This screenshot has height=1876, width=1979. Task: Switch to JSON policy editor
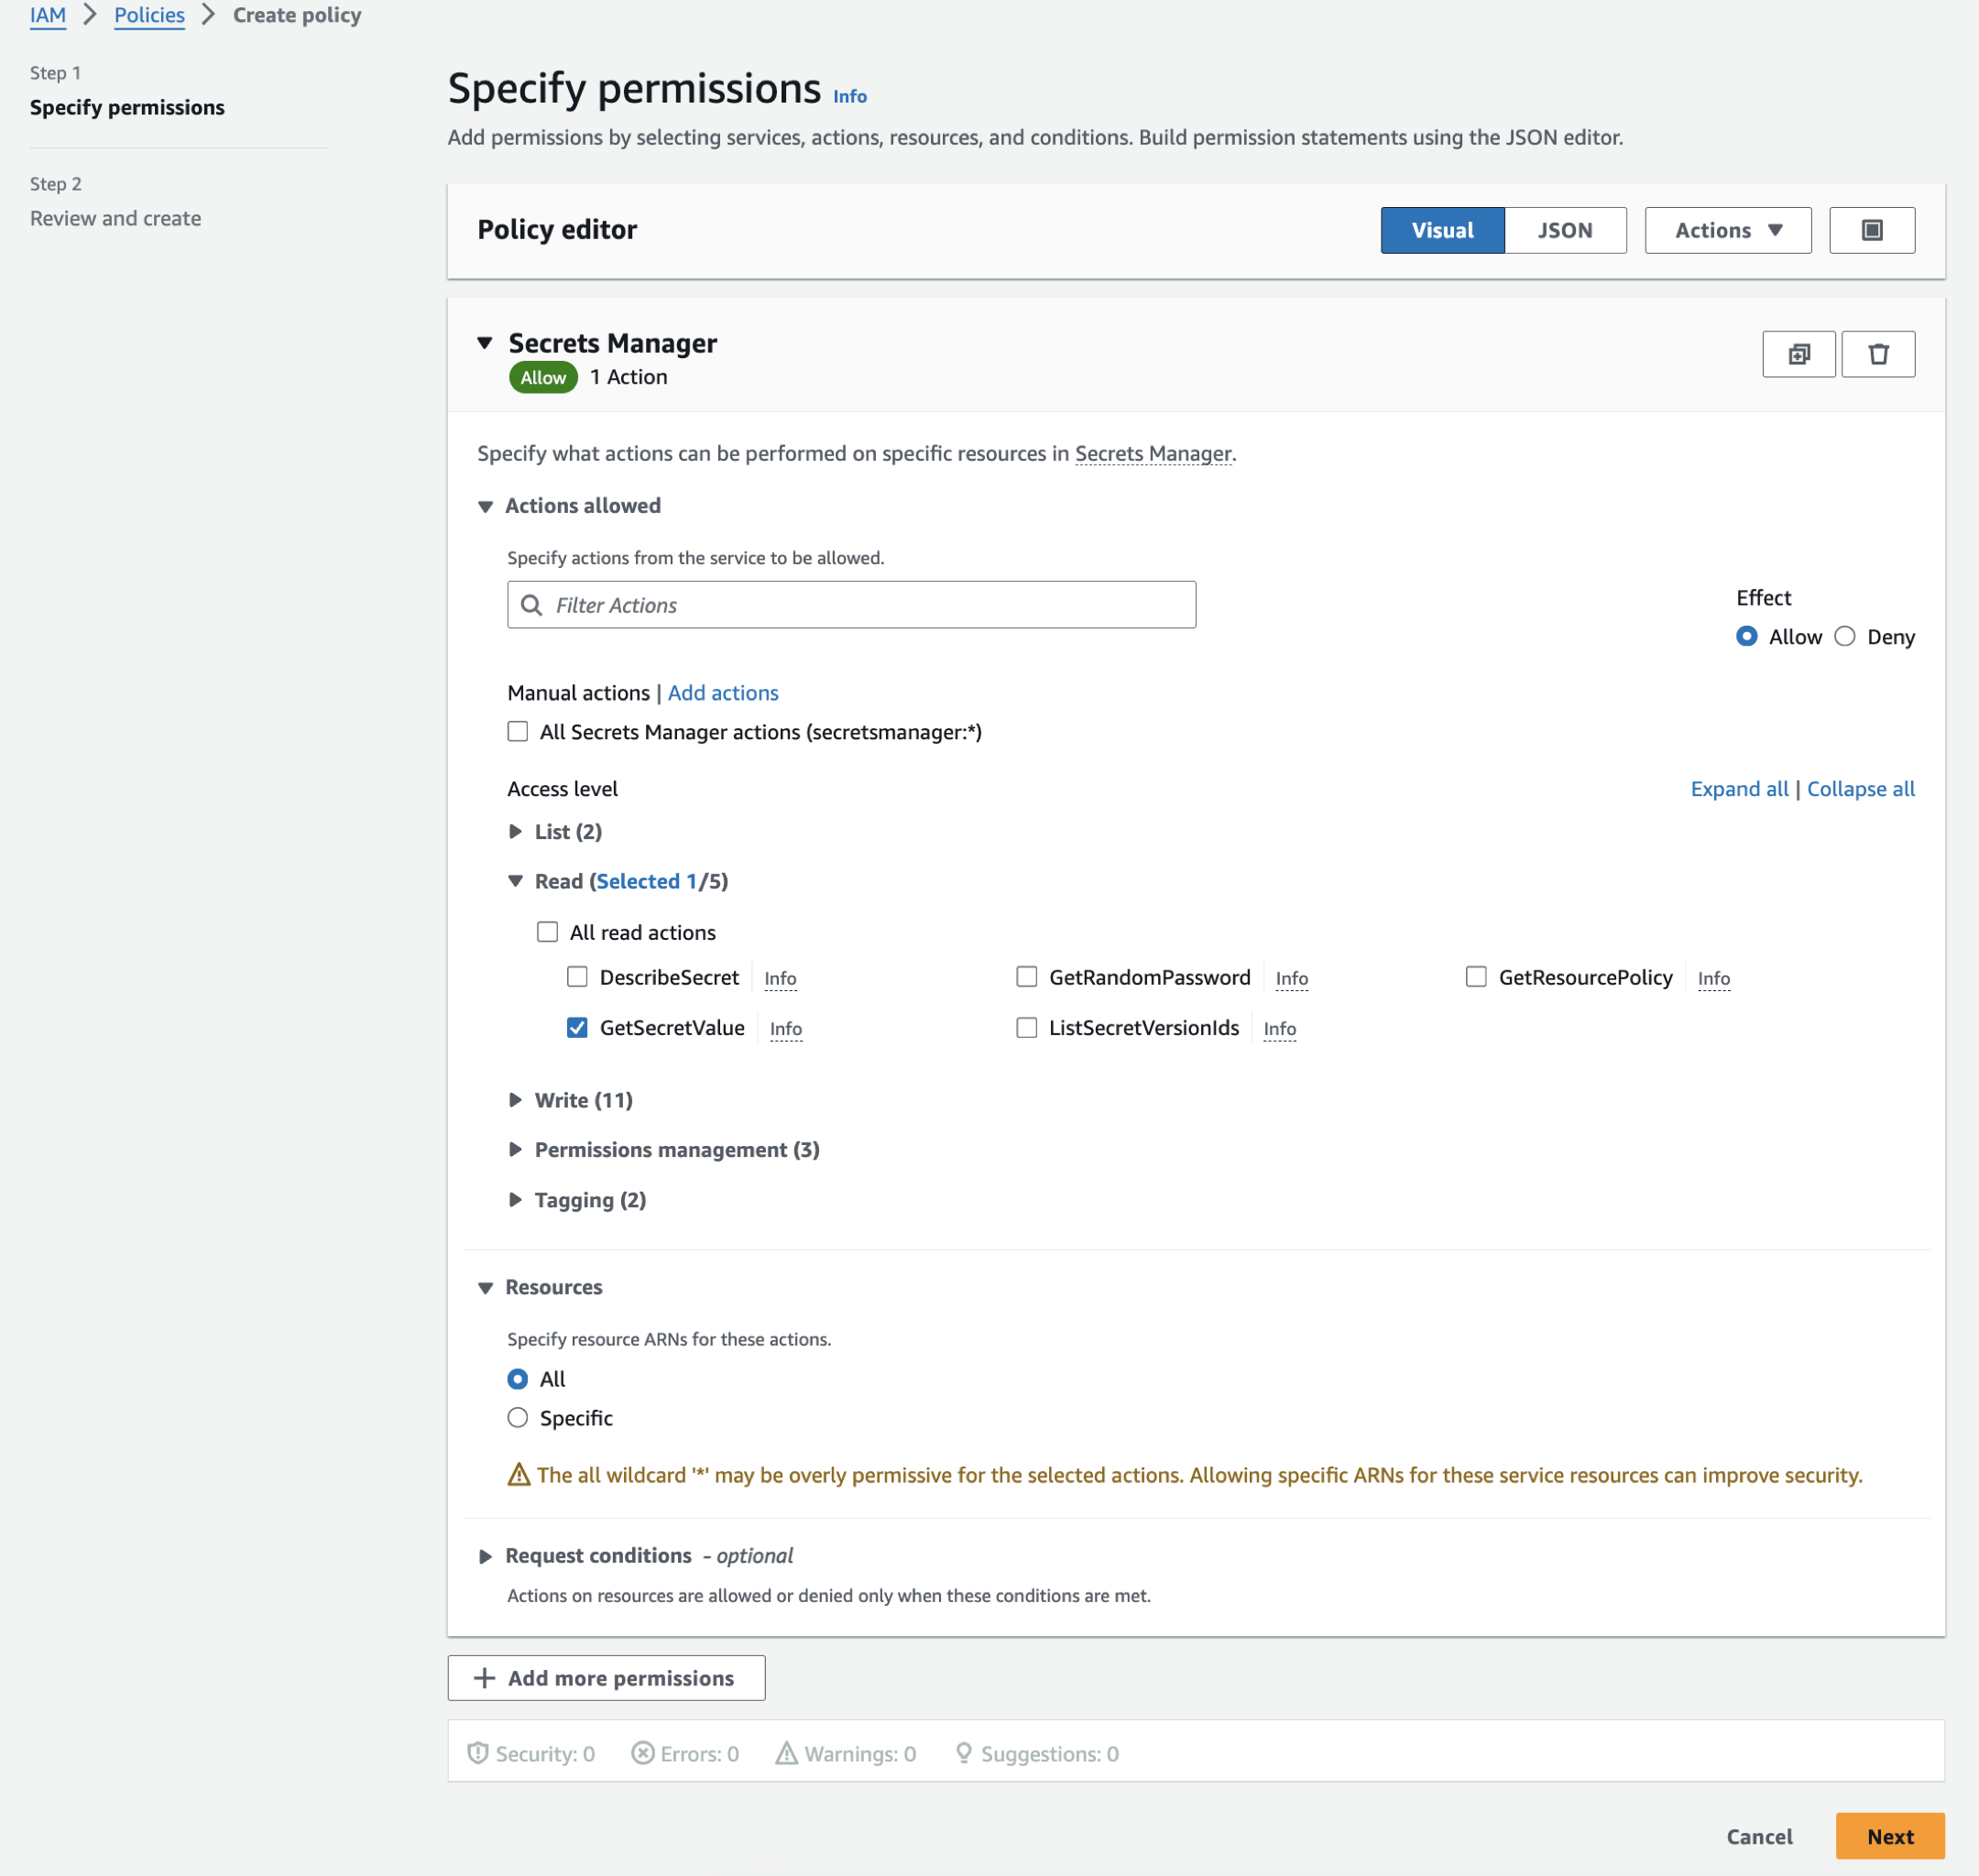point(1565,229)
